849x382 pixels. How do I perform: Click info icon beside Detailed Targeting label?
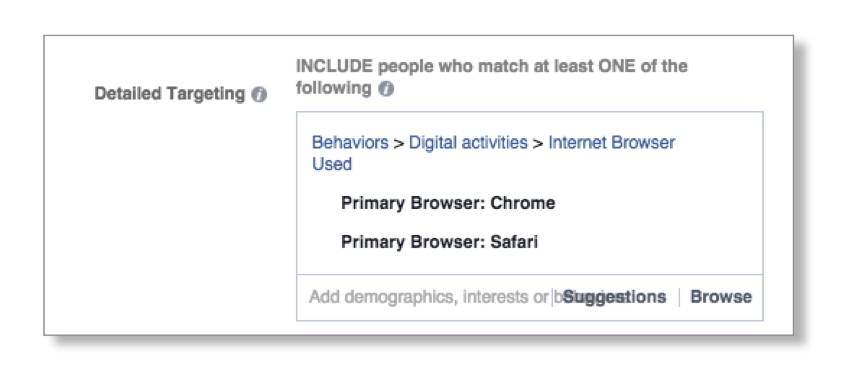coord(259,95)
